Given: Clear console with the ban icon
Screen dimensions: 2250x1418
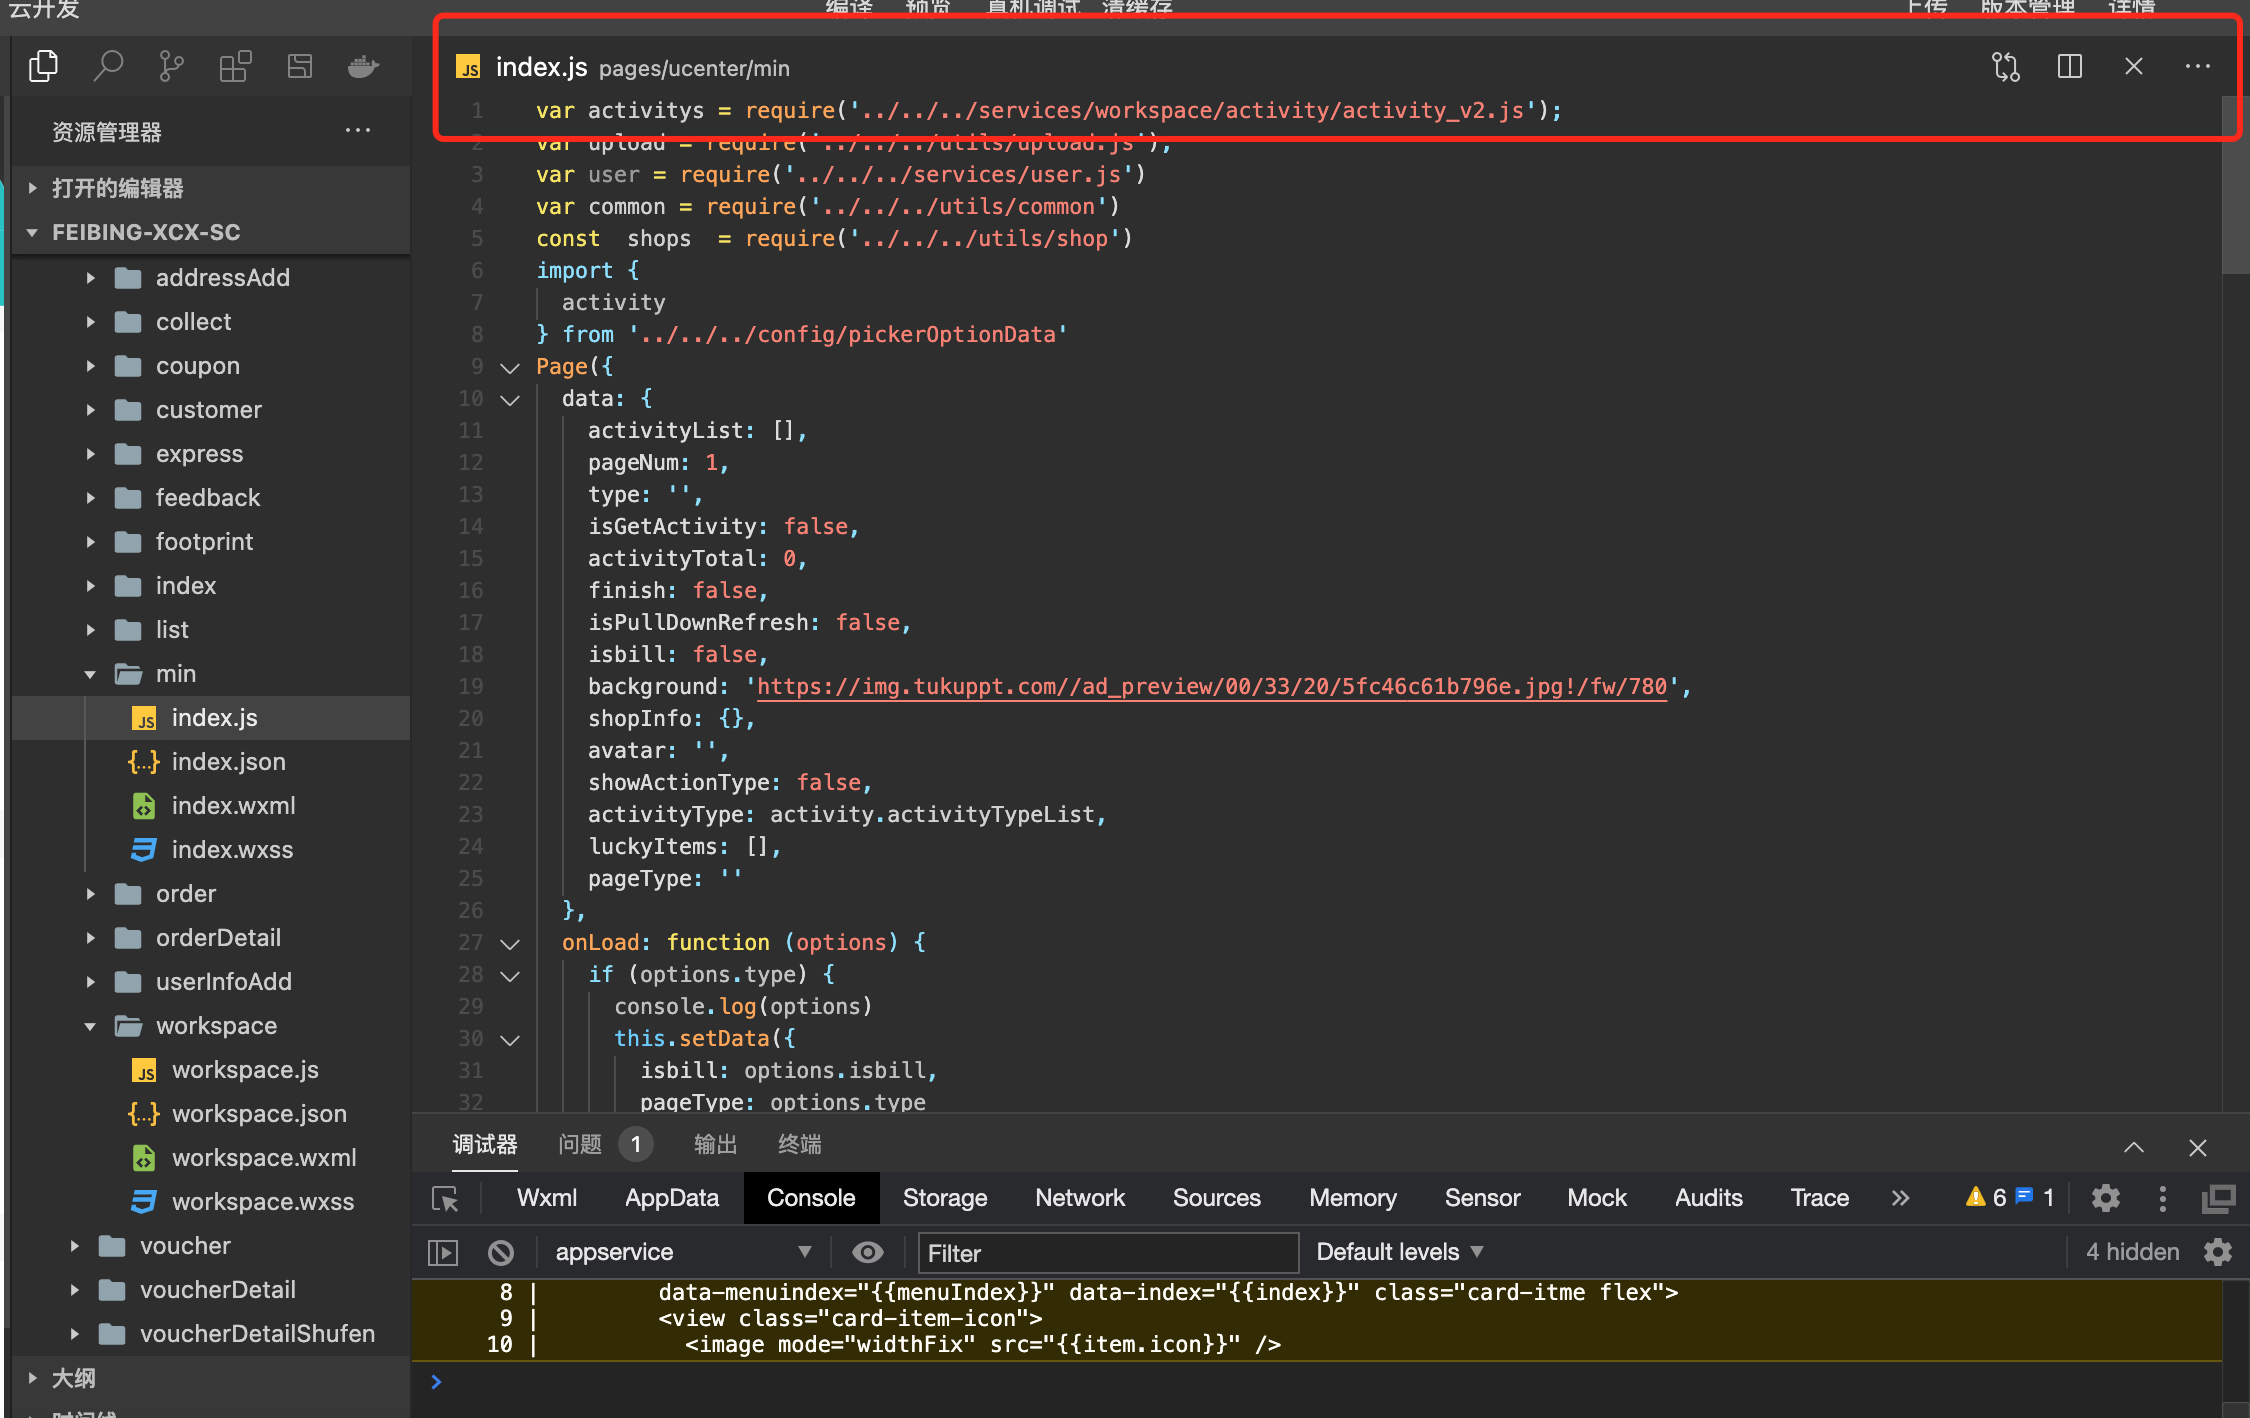Looking at the screenshot, I should point(501,1252).
